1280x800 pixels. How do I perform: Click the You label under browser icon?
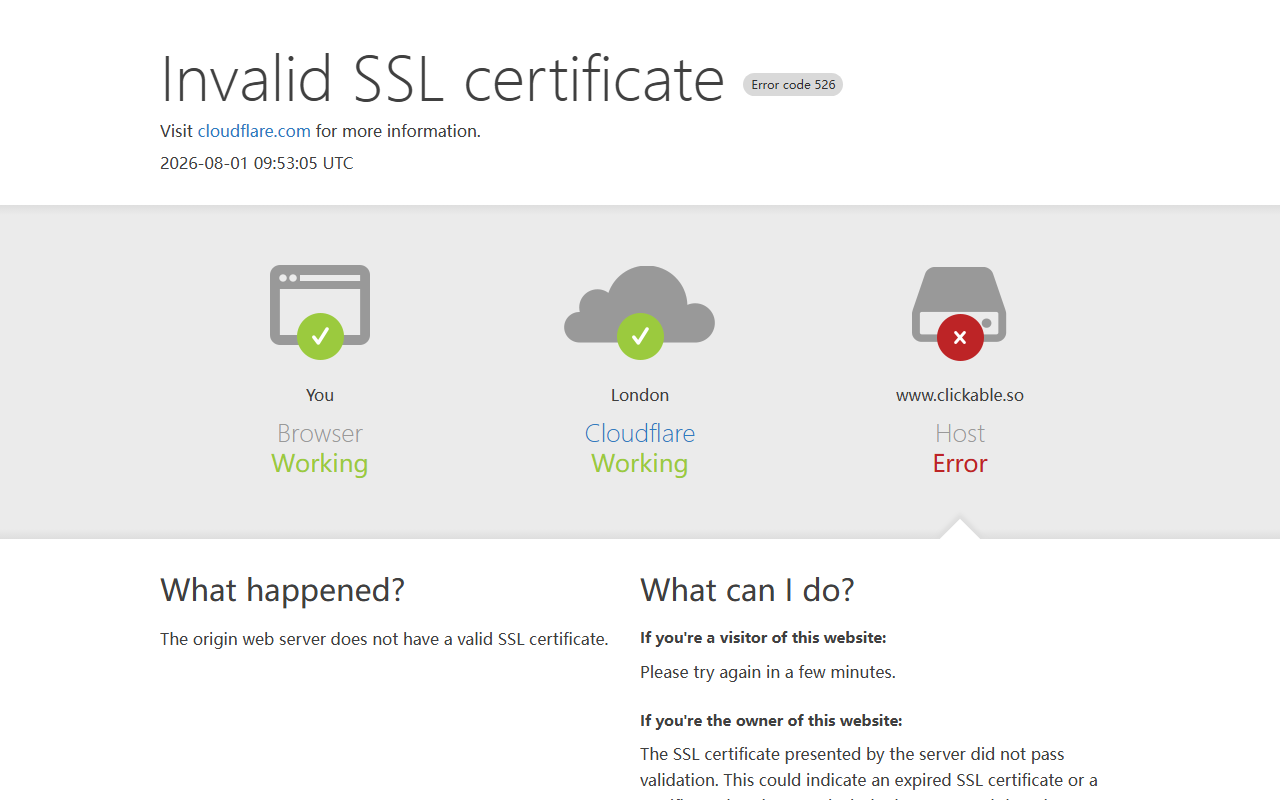(x=320, y=395)
